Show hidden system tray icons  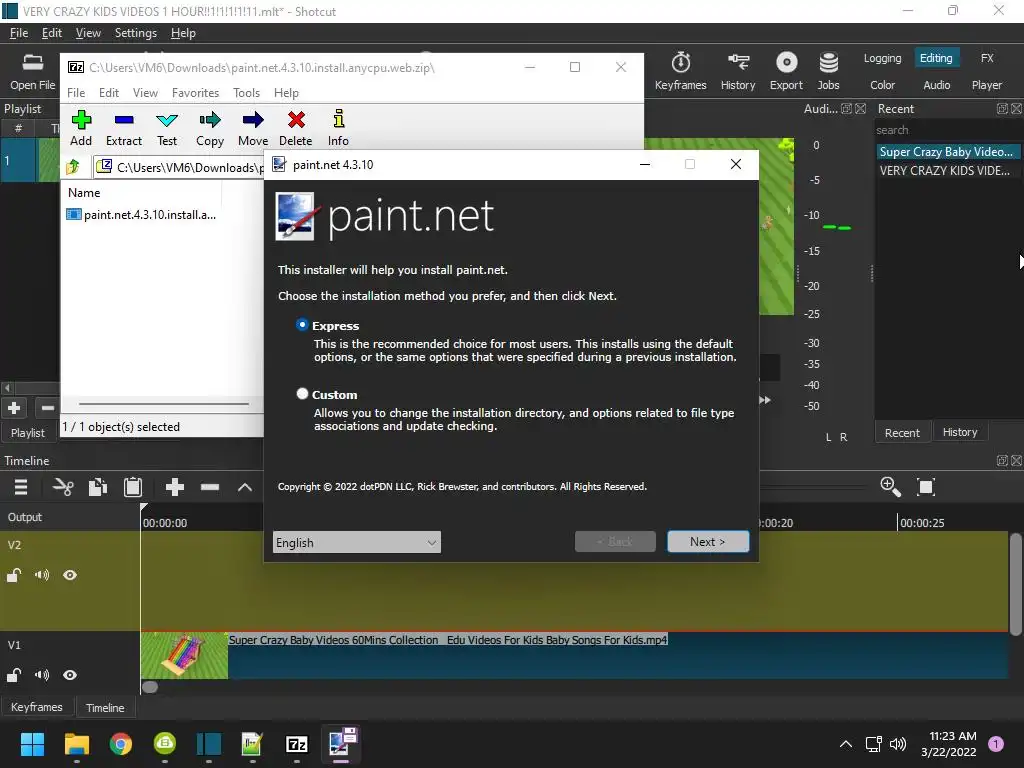coord(845,744)
